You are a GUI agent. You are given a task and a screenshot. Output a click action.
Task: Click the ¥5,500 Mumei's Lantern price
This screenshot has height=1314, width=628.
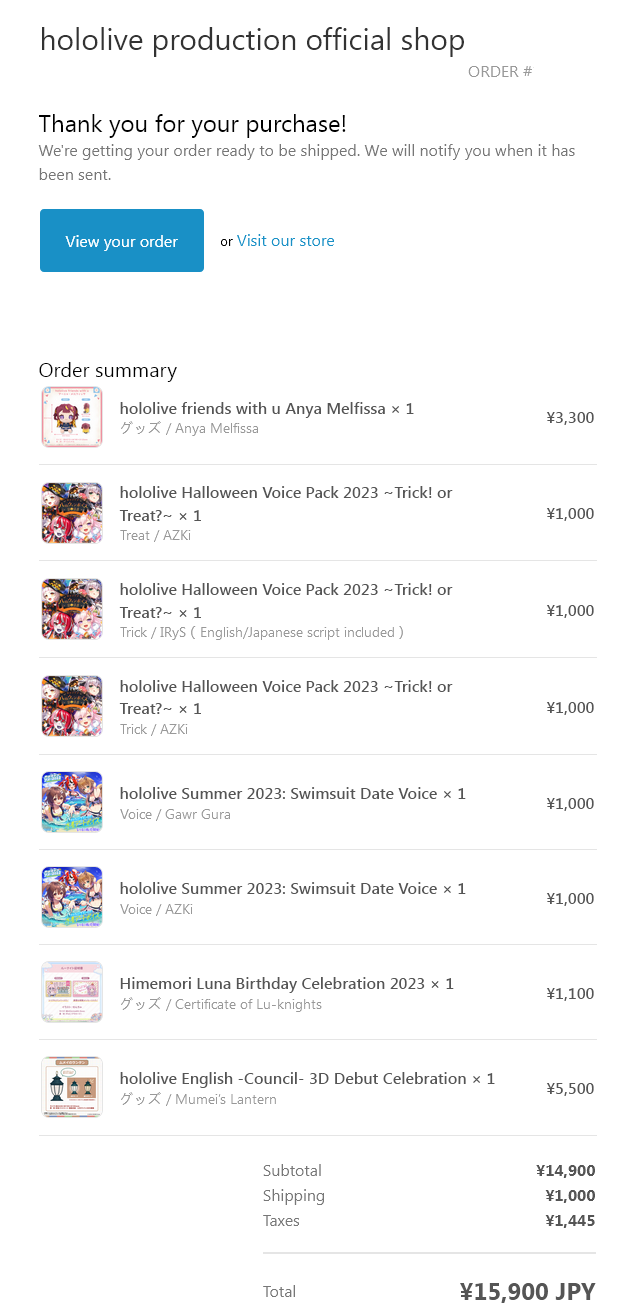coord(570,1088)
